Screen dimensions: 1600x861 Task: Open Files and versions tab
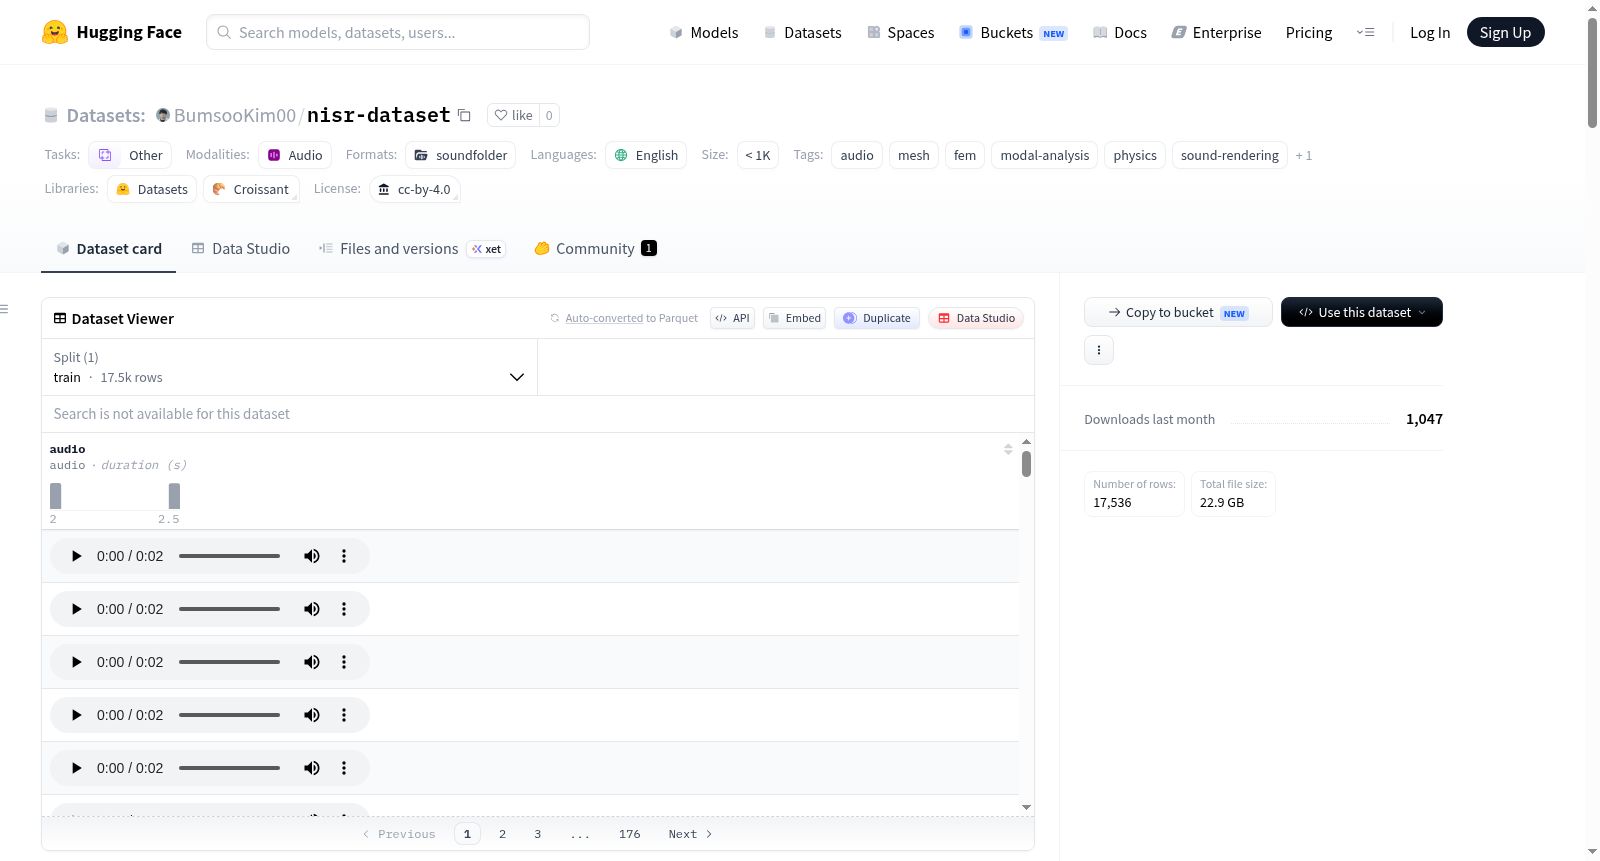(412, 248)
